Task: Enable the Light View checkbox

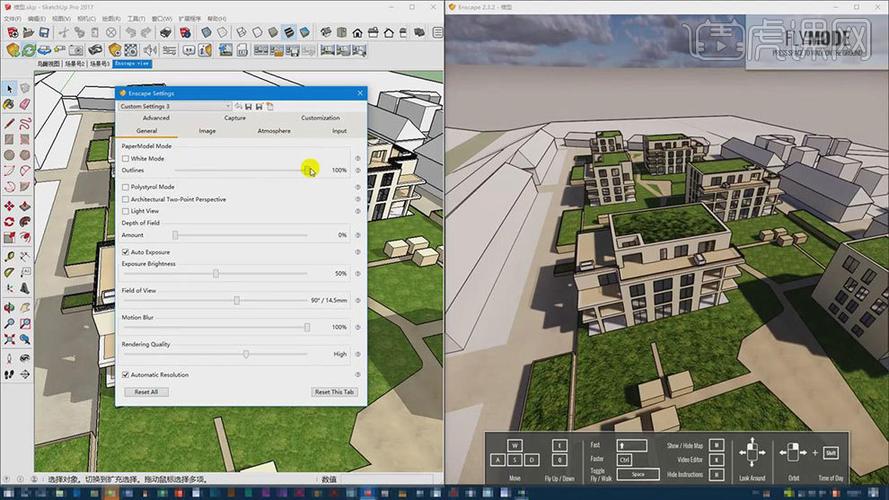Action: (x=125, y=211)
